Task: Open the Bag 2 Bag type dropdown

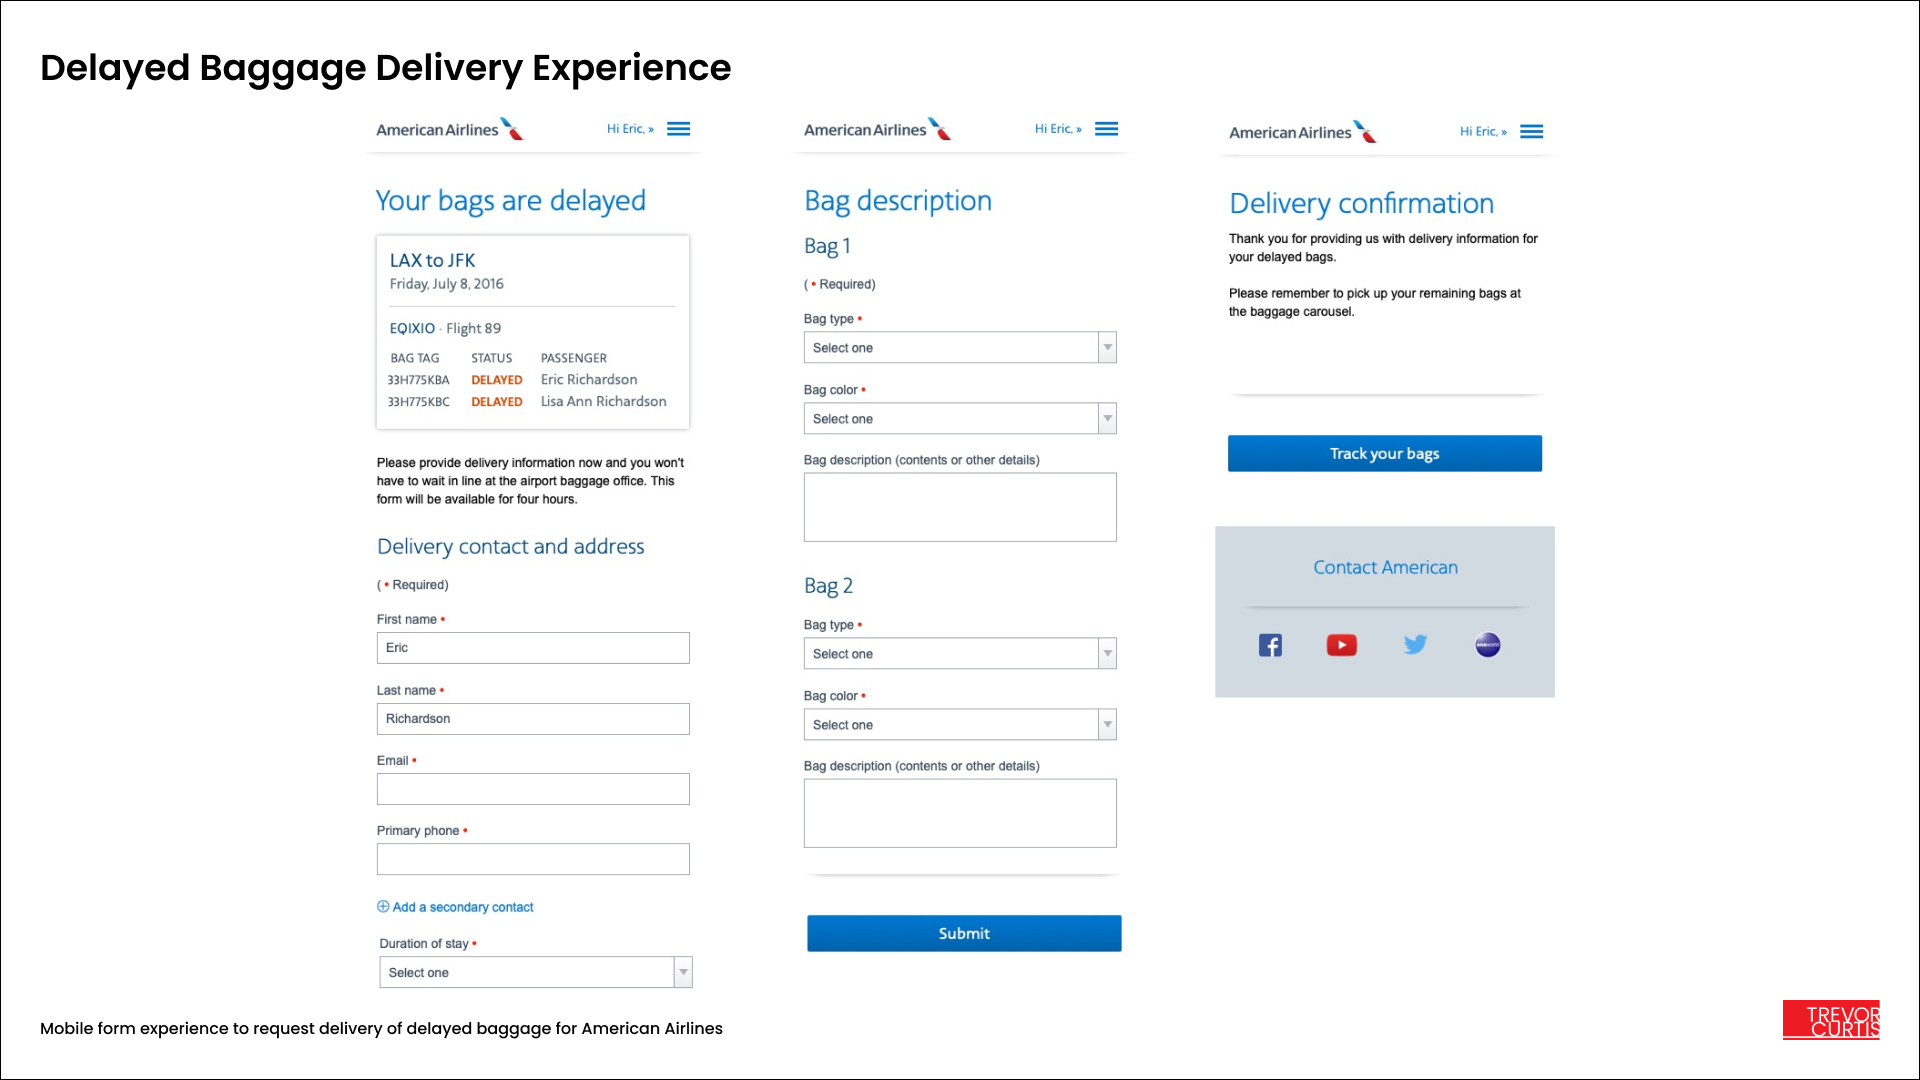Action: [959, 654]
